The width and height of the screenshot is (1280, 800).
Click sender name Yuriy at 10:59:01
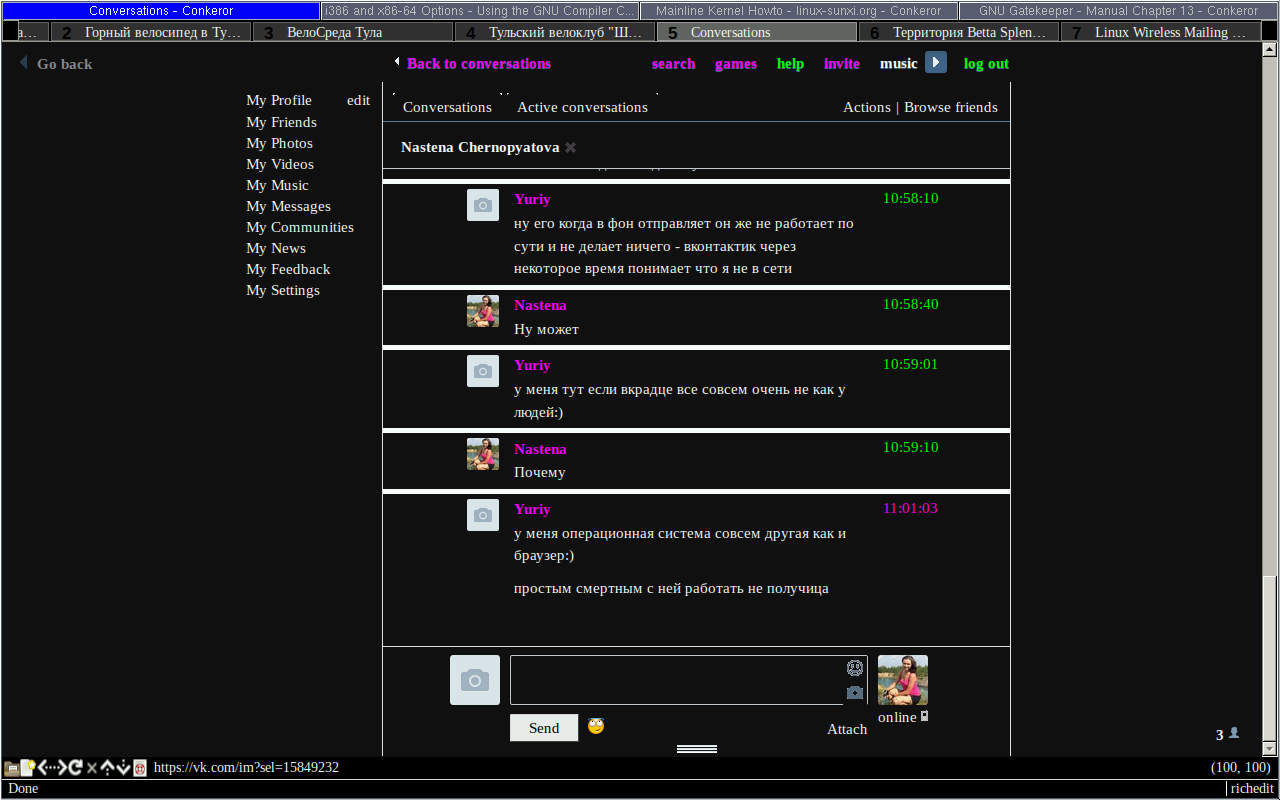point(532,365)
